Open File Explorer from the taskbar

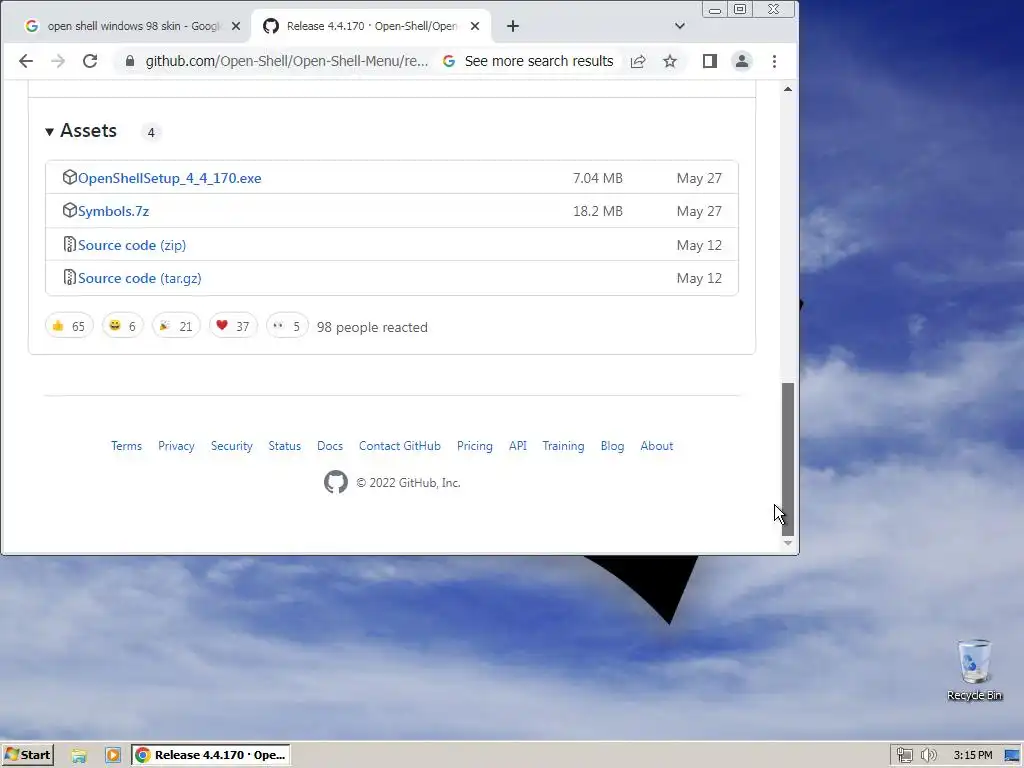coord(79,756)
